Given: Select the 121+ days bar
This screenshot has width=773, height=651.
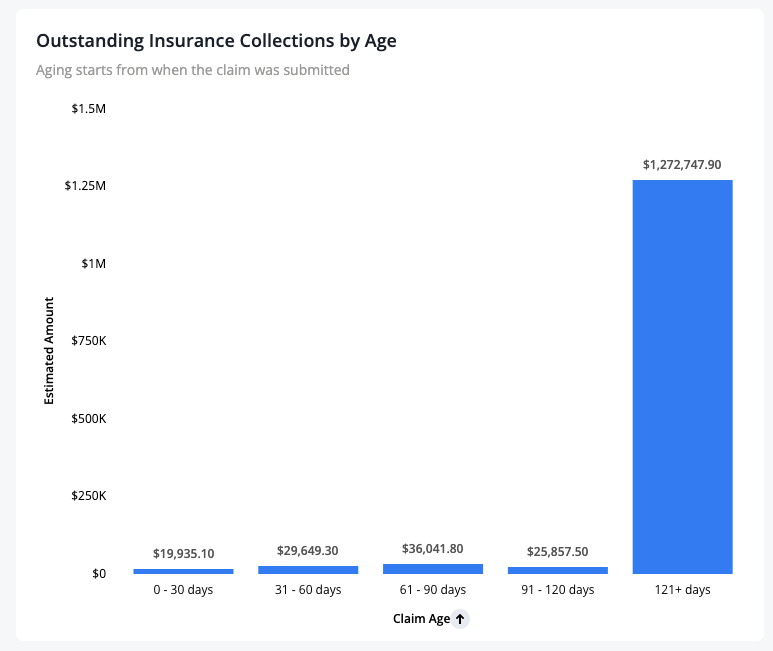Looking at the screenshot, I should [683, 377].
